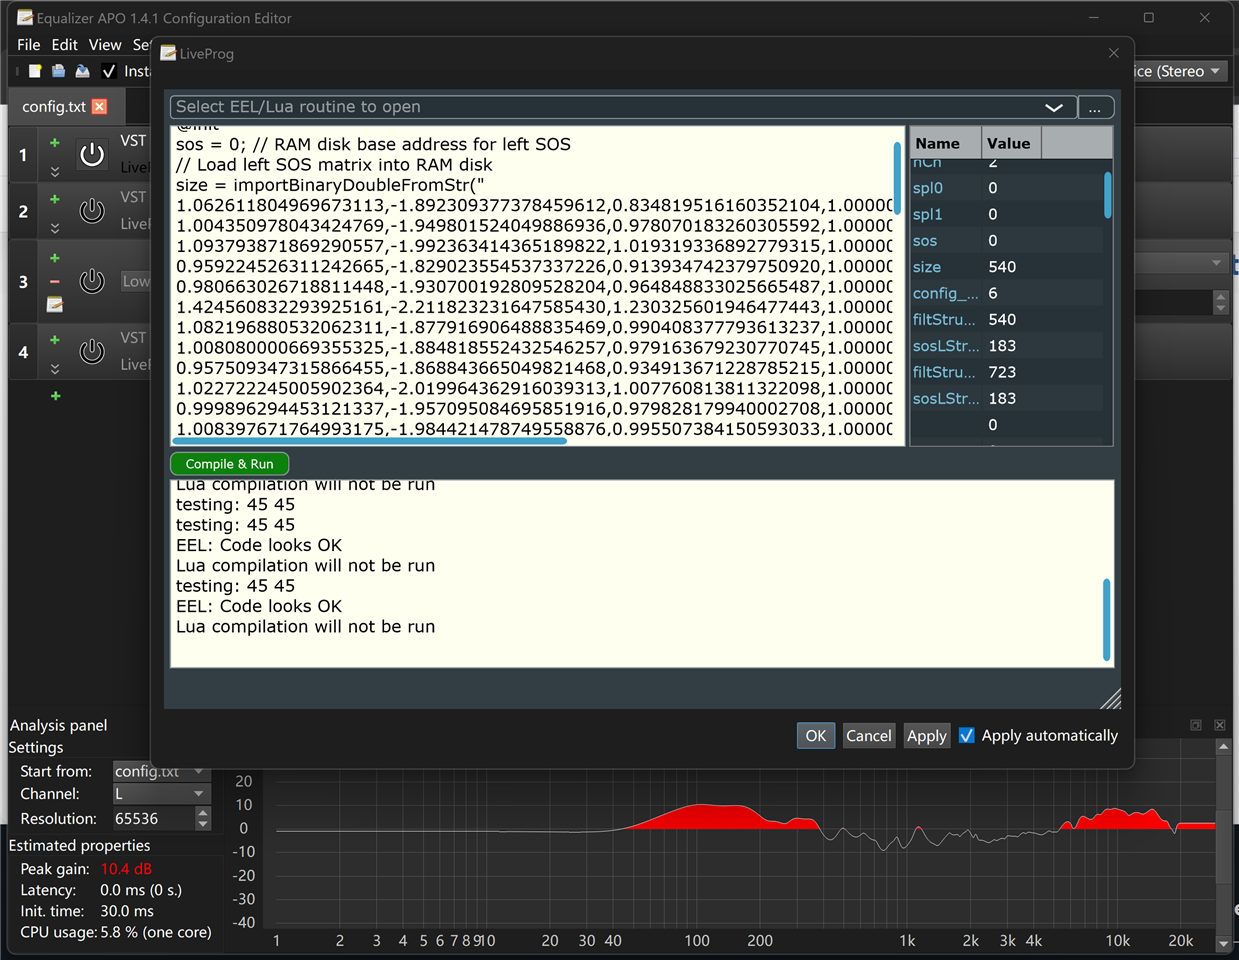Click the plus icon below row 4
The image size is (1239, 960).
click(55, 396)
